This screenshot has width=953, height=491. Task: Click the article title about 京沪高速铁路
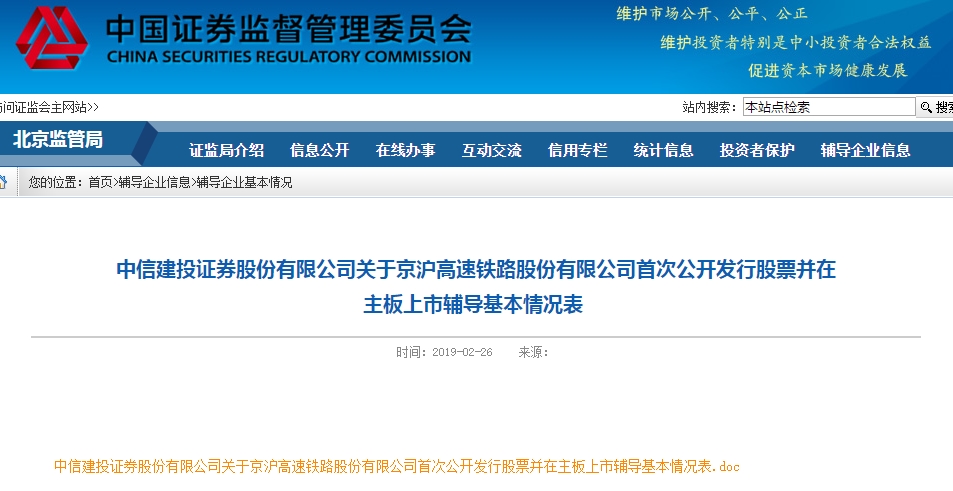point(476,286)
